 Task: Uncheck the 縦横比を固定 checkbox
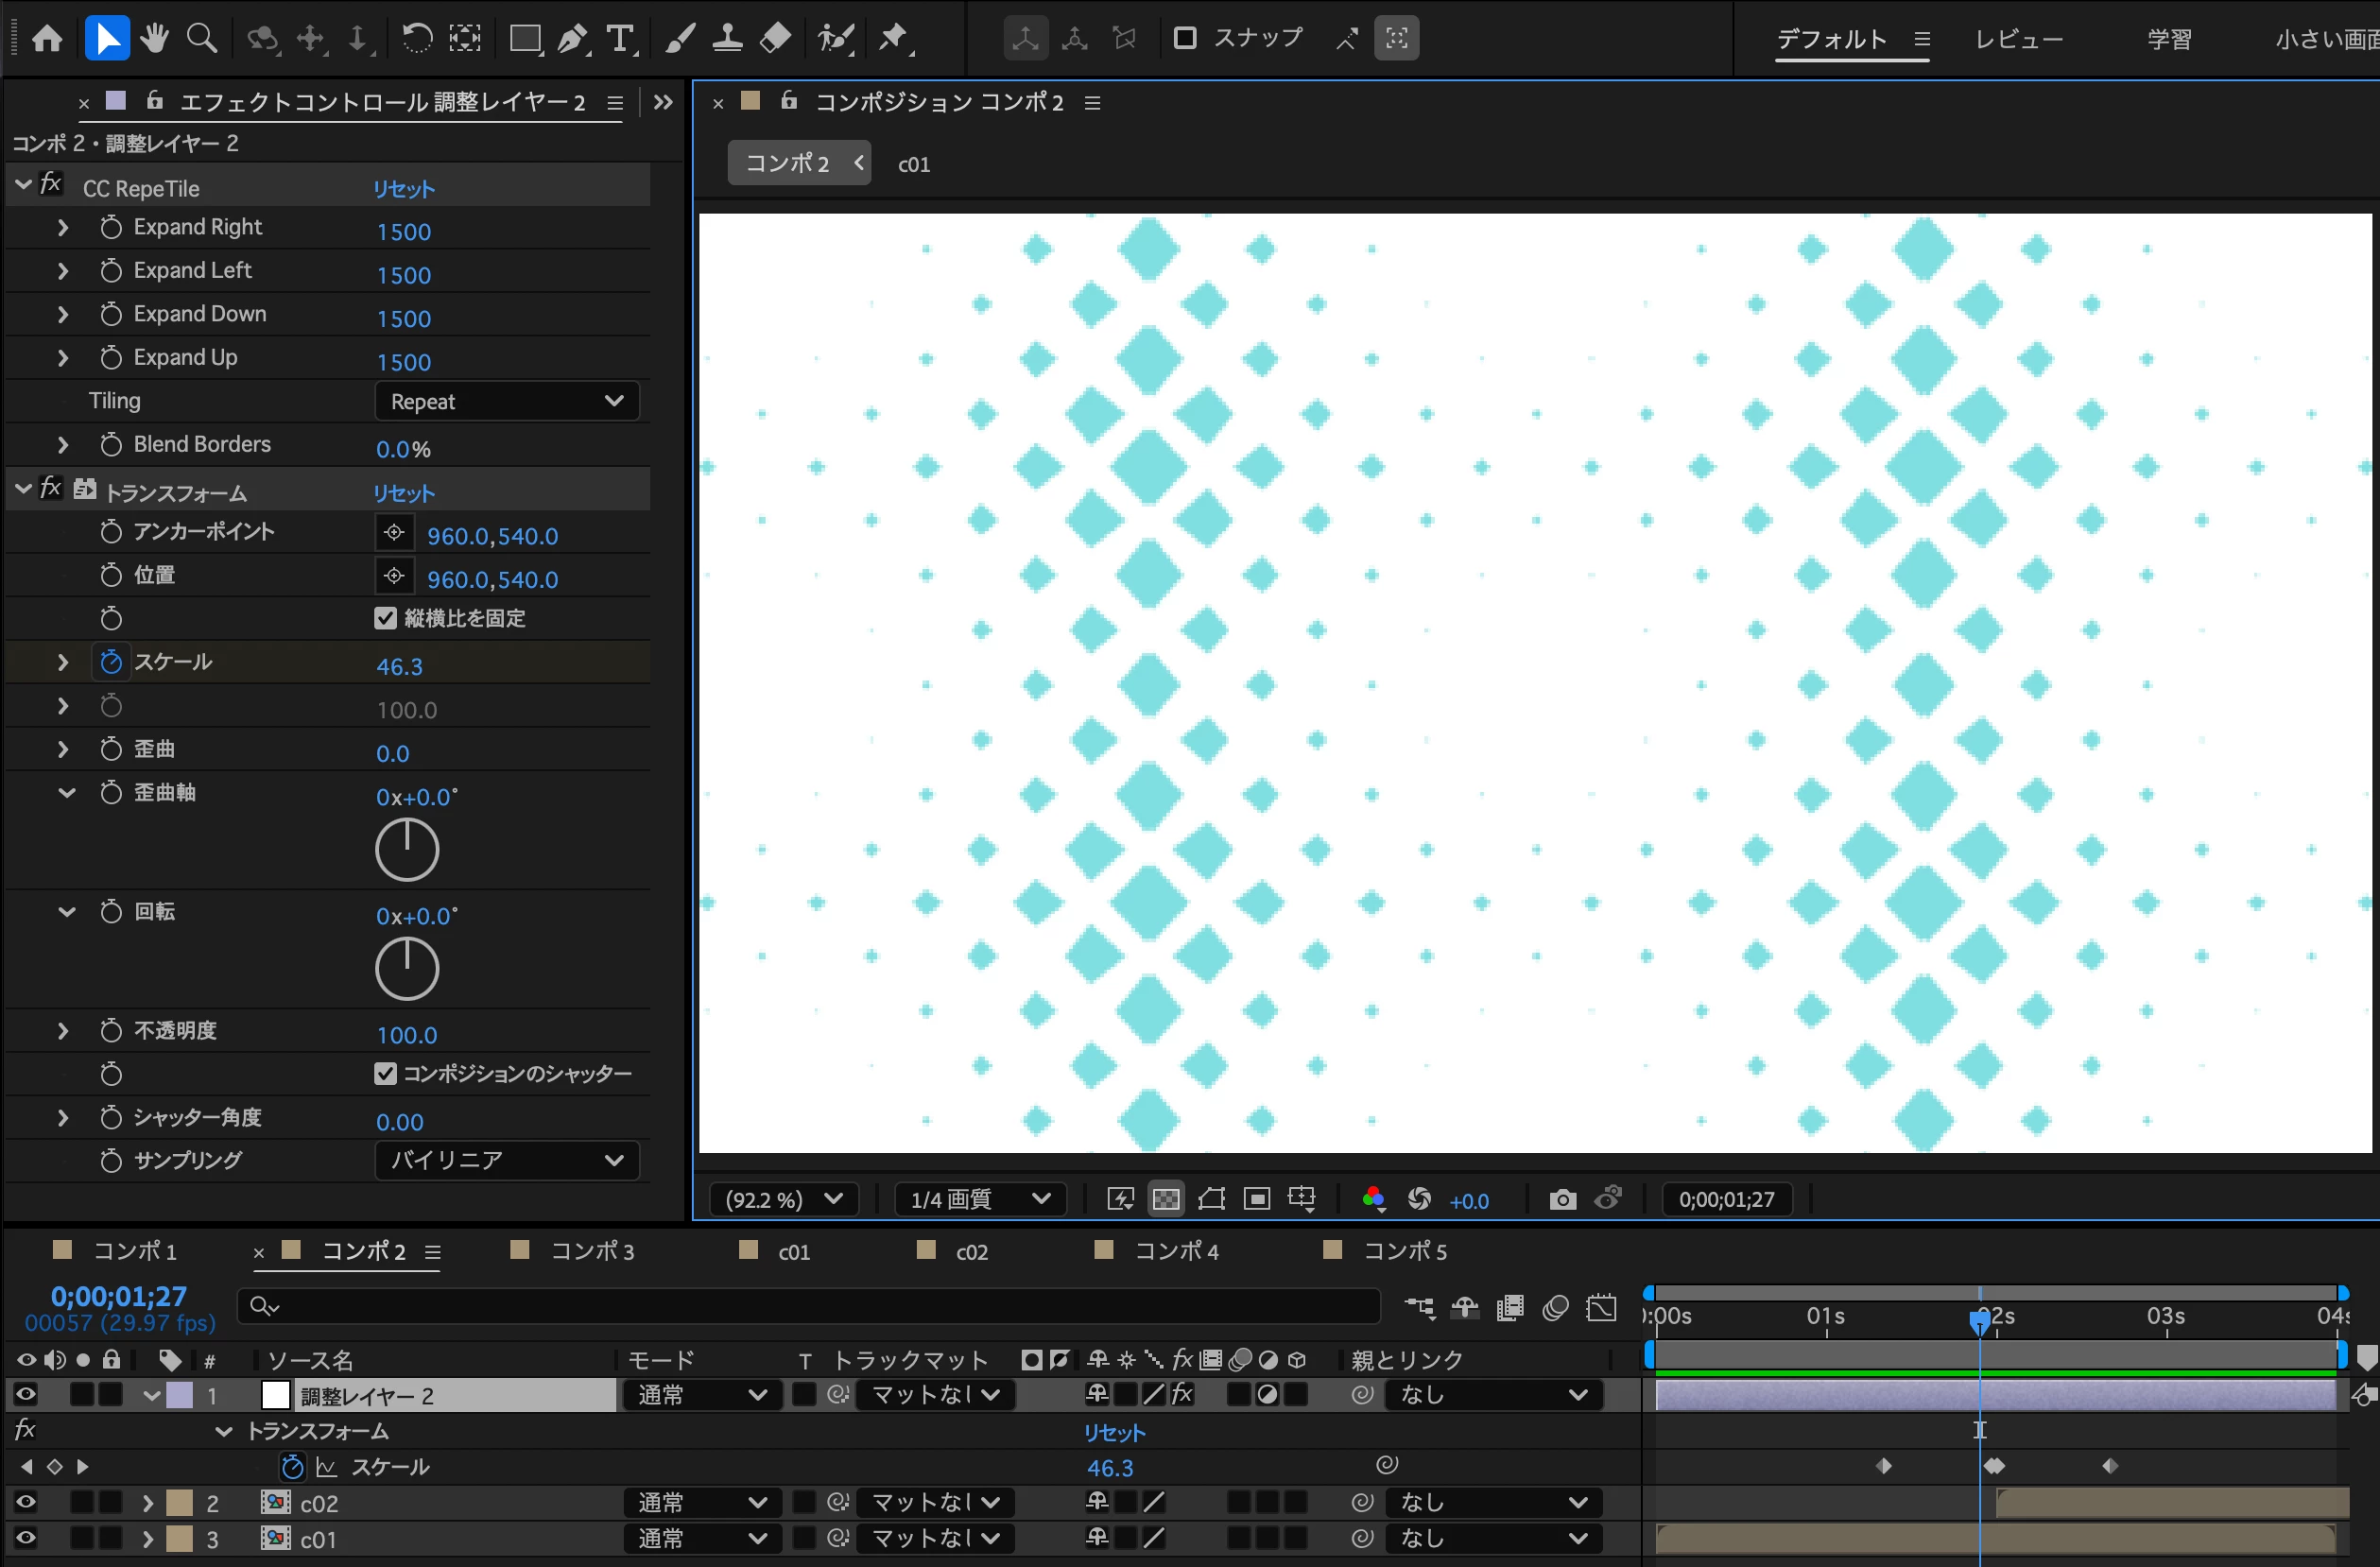385,618
